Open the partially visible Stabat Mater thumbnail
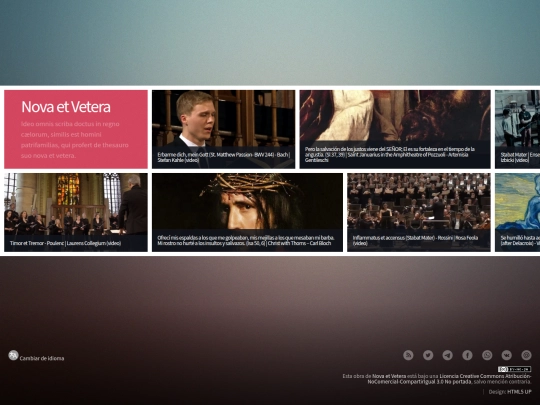540x405 pixels. click(x=518, y=129)
